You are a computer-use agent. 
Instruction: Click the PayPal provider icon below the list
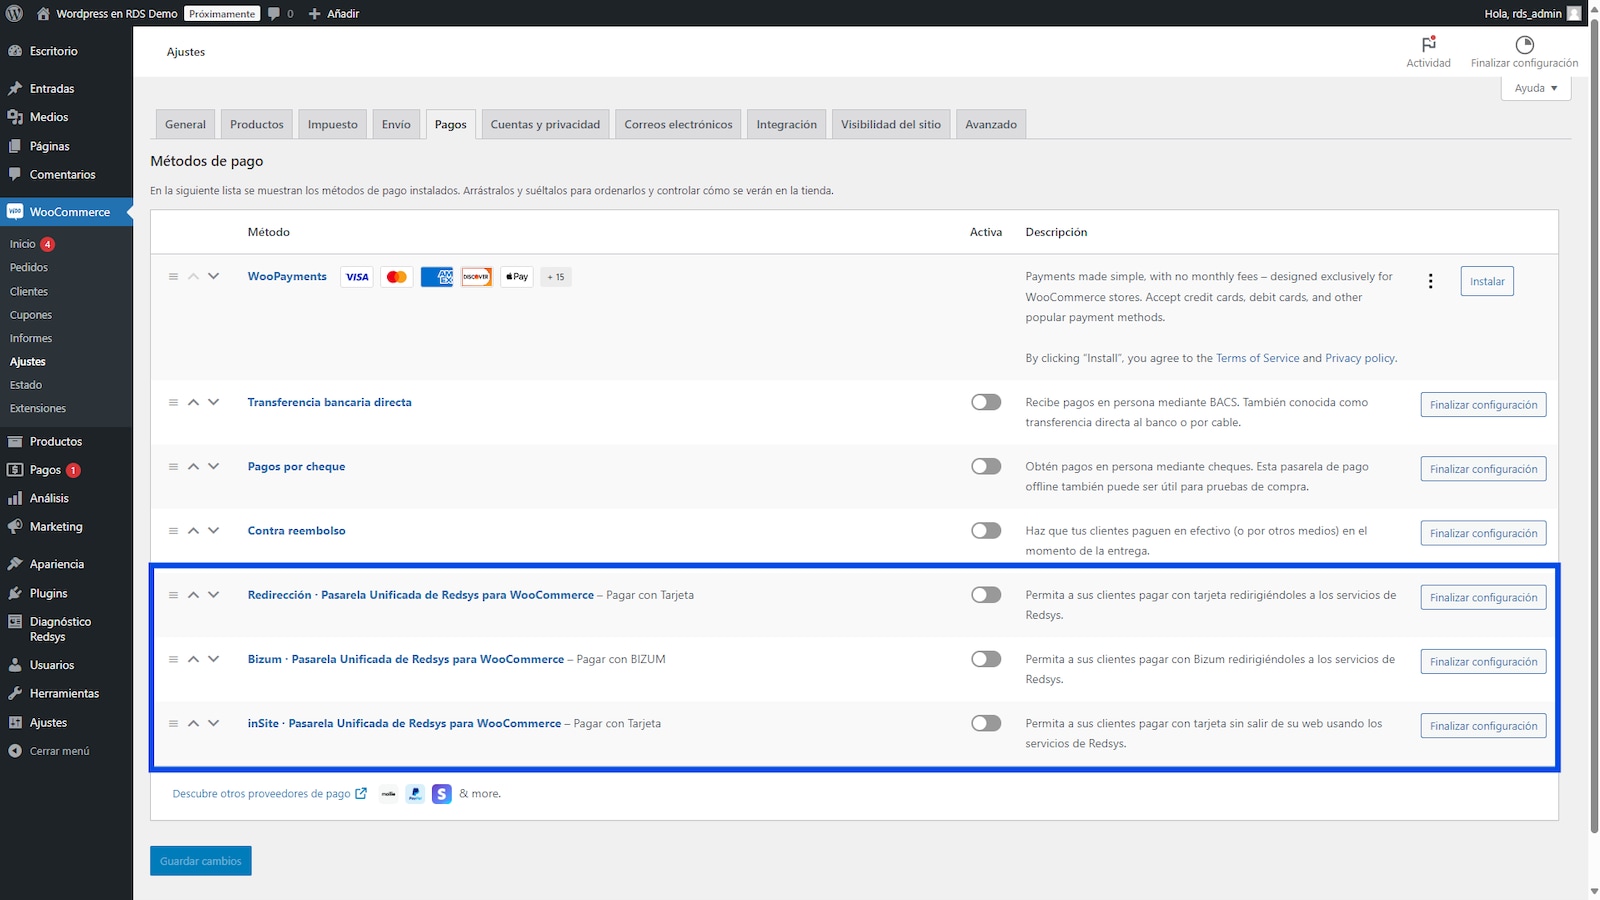pos(415,794)
